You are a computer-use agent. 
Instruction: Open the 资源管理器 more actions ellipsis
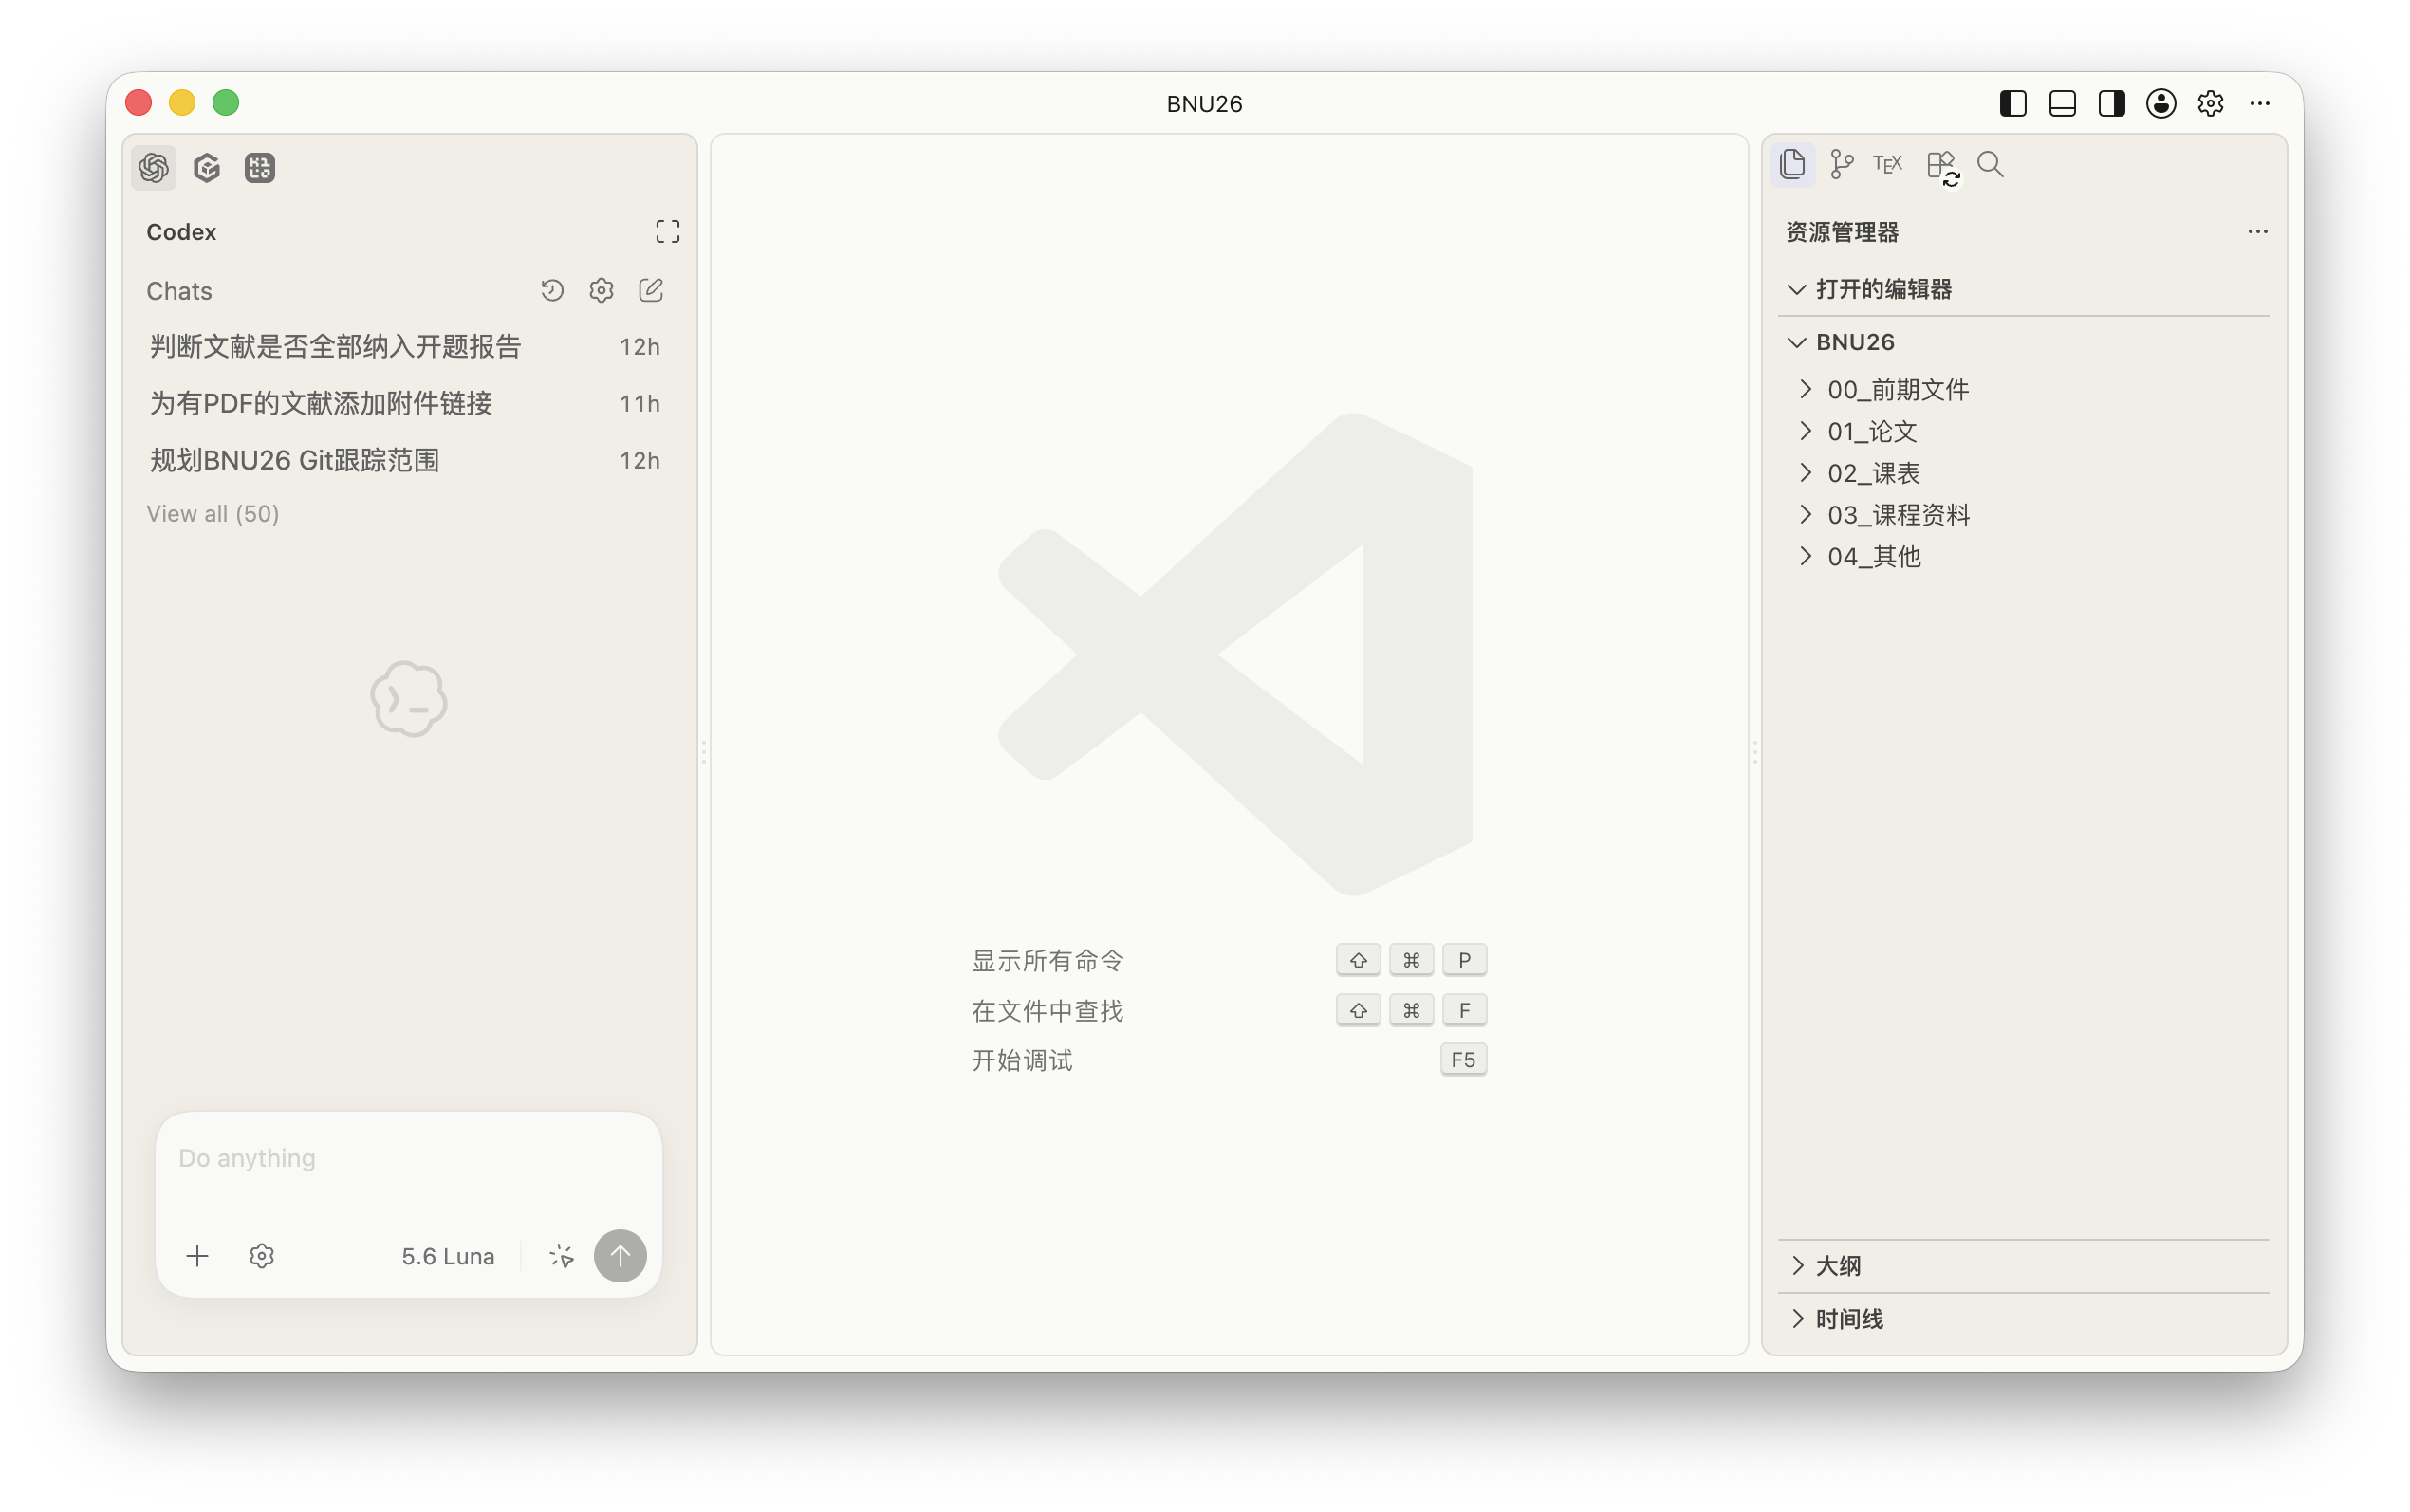(x=2258, y=232)
